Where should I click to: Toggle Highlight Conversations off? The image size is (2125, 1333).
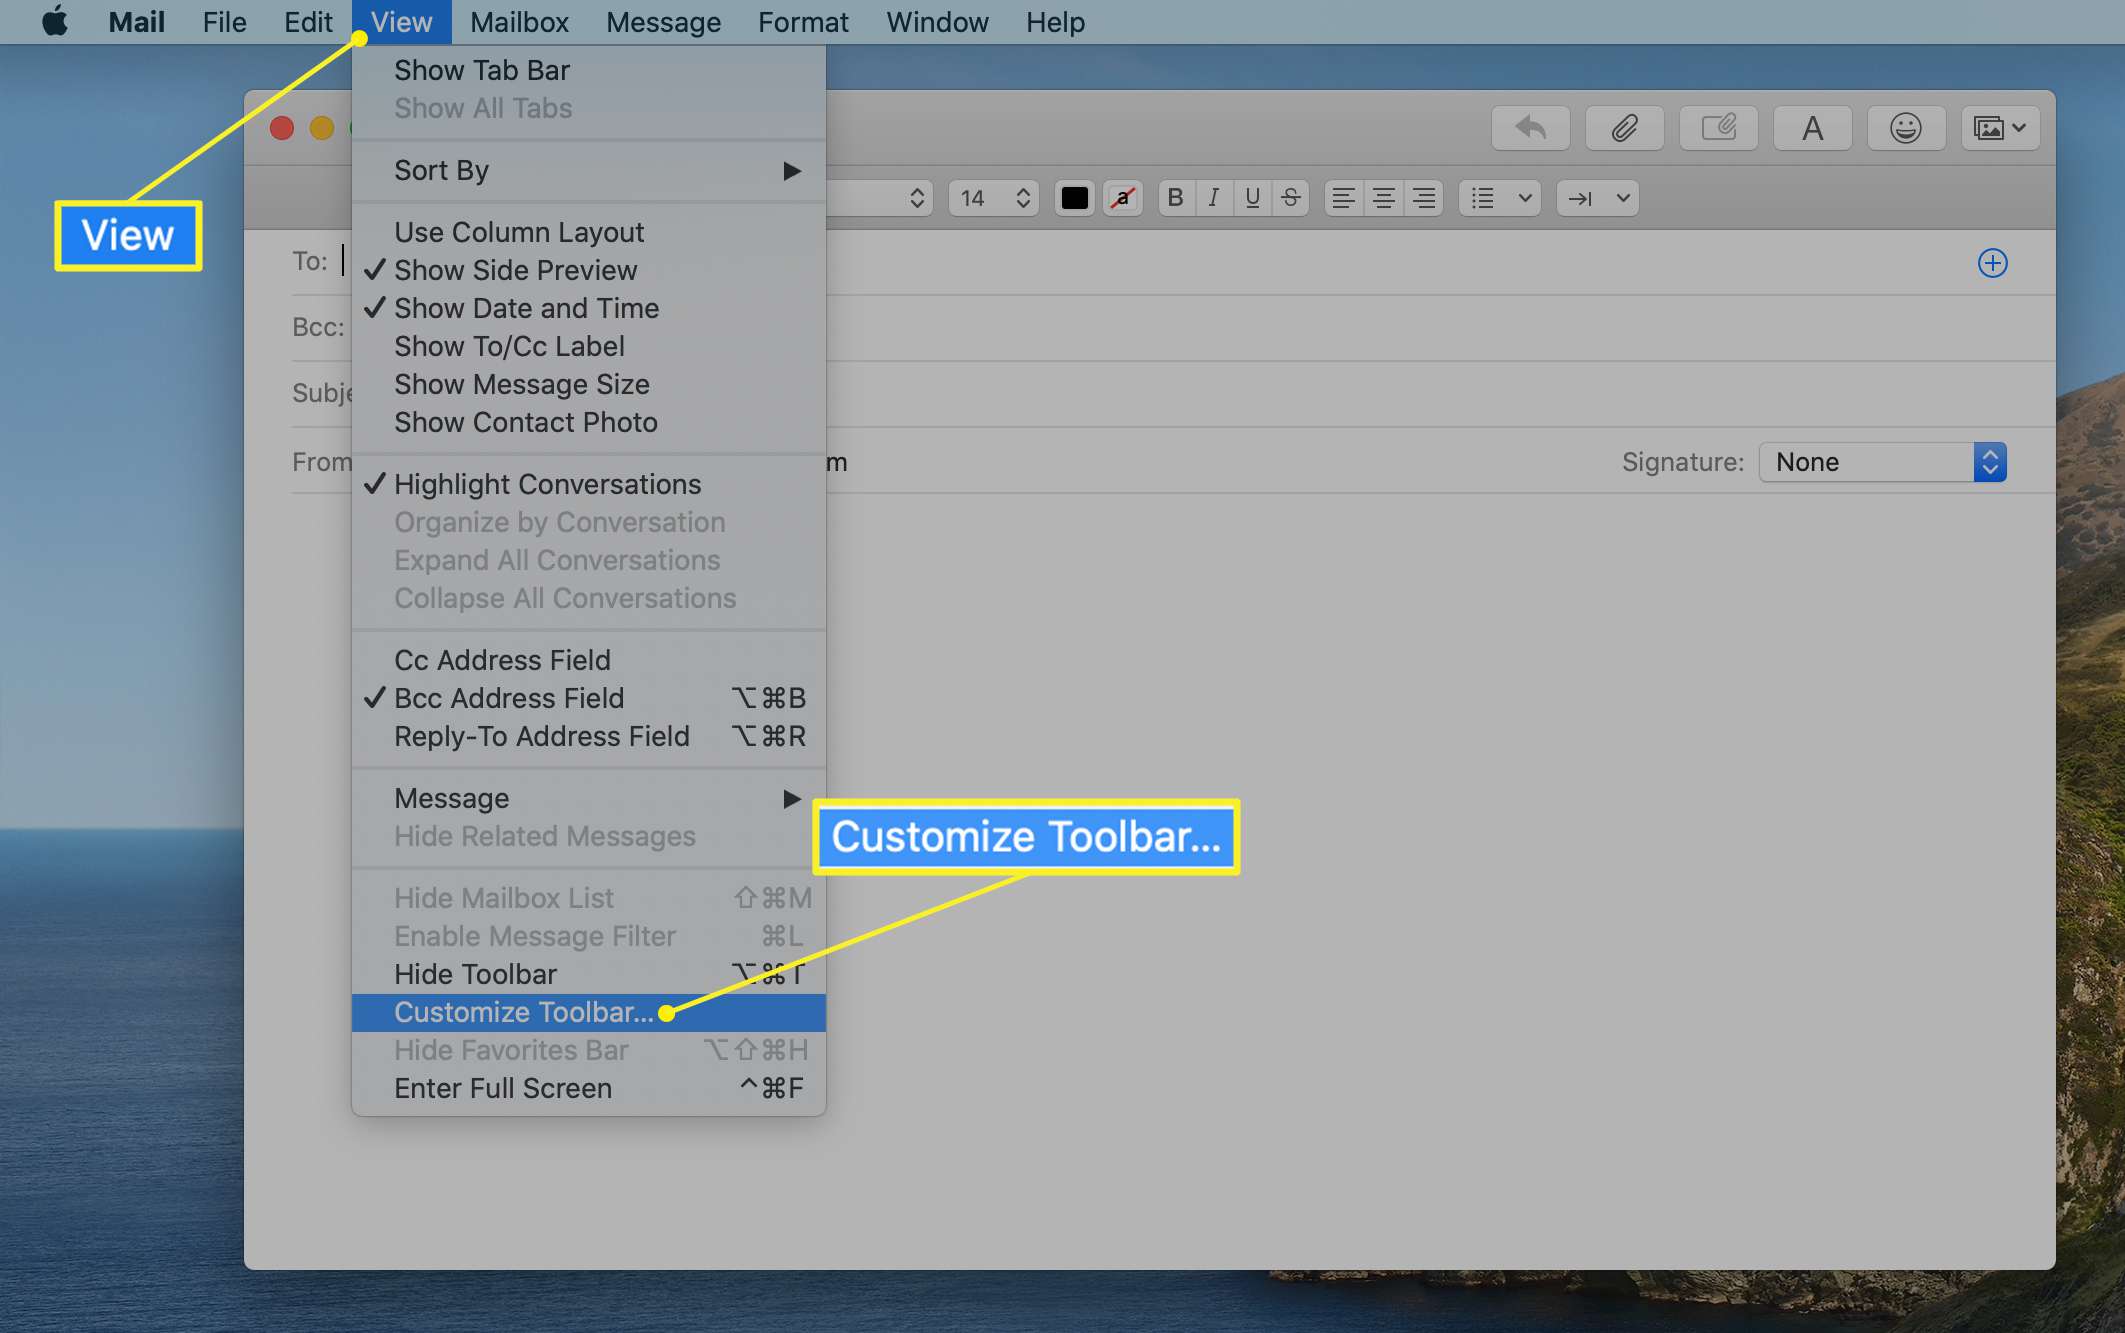tap(589, 484)
